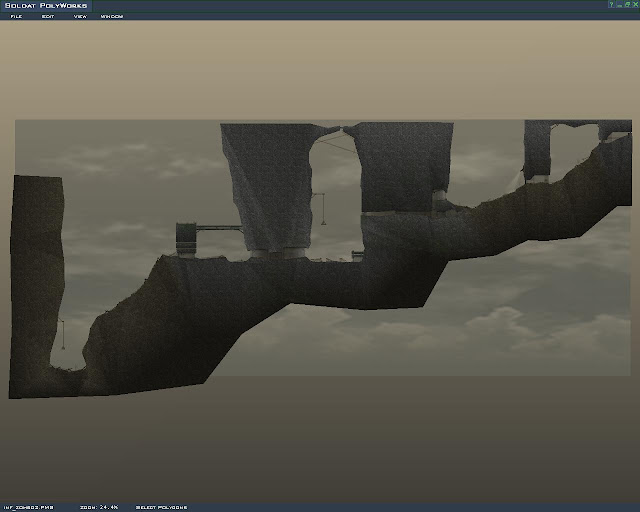
Task: Open the Window menu
Action: coord(112,16)
